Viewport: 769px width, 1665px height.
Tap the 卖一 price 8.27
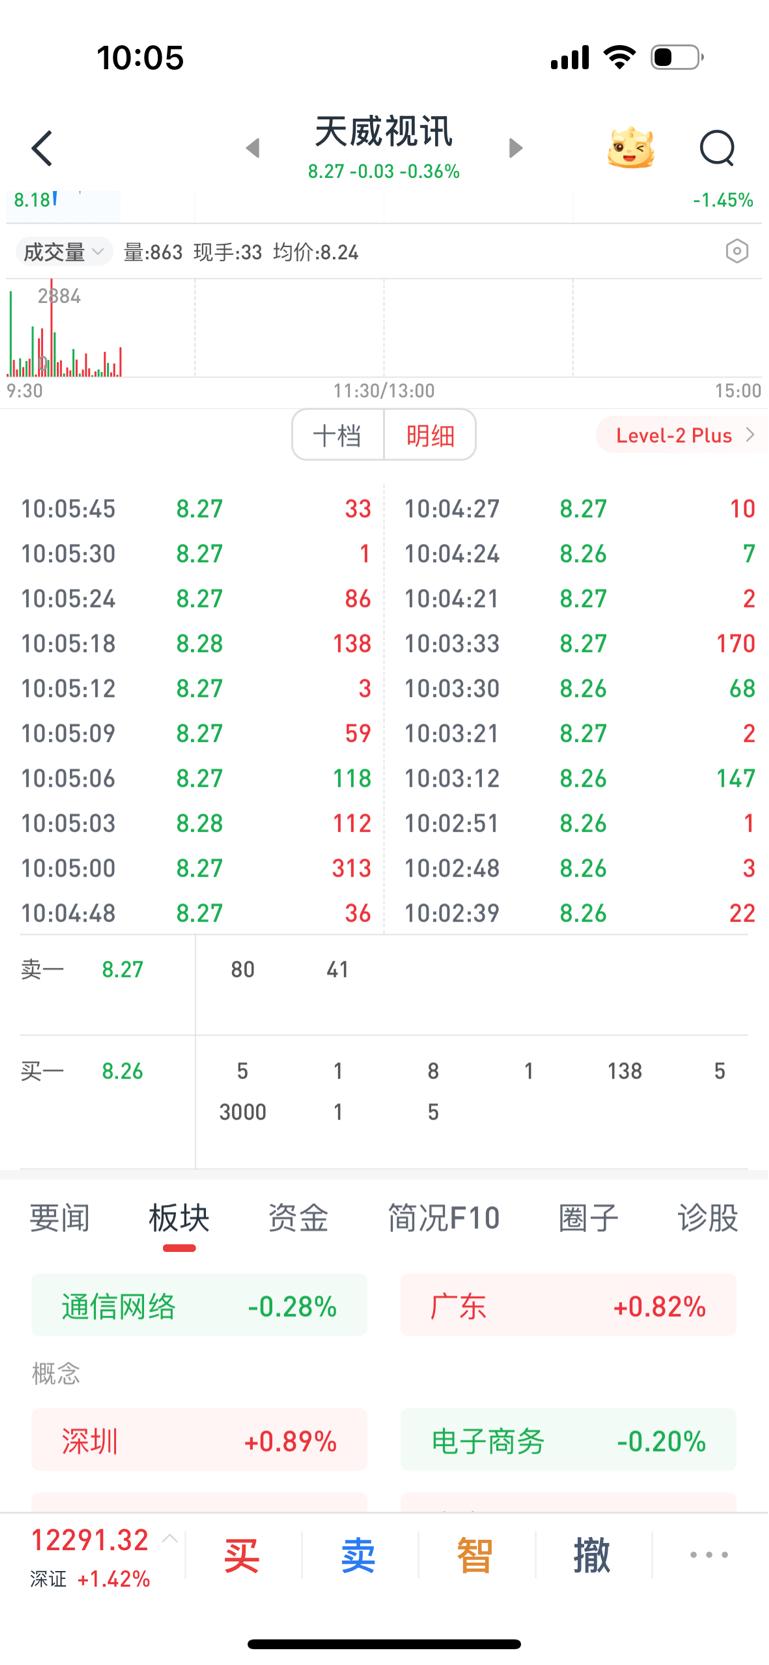pos(123,969)
